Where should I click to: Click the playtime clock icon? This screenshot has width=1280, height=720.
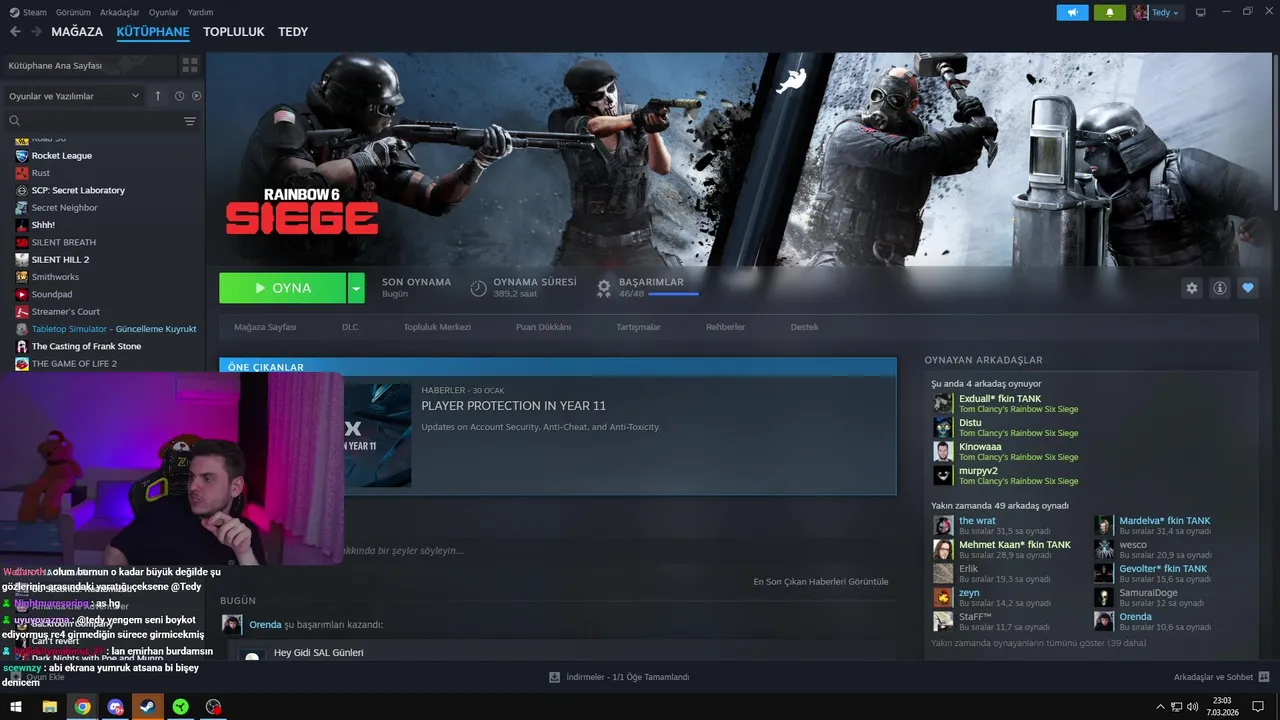click(478, 288)
